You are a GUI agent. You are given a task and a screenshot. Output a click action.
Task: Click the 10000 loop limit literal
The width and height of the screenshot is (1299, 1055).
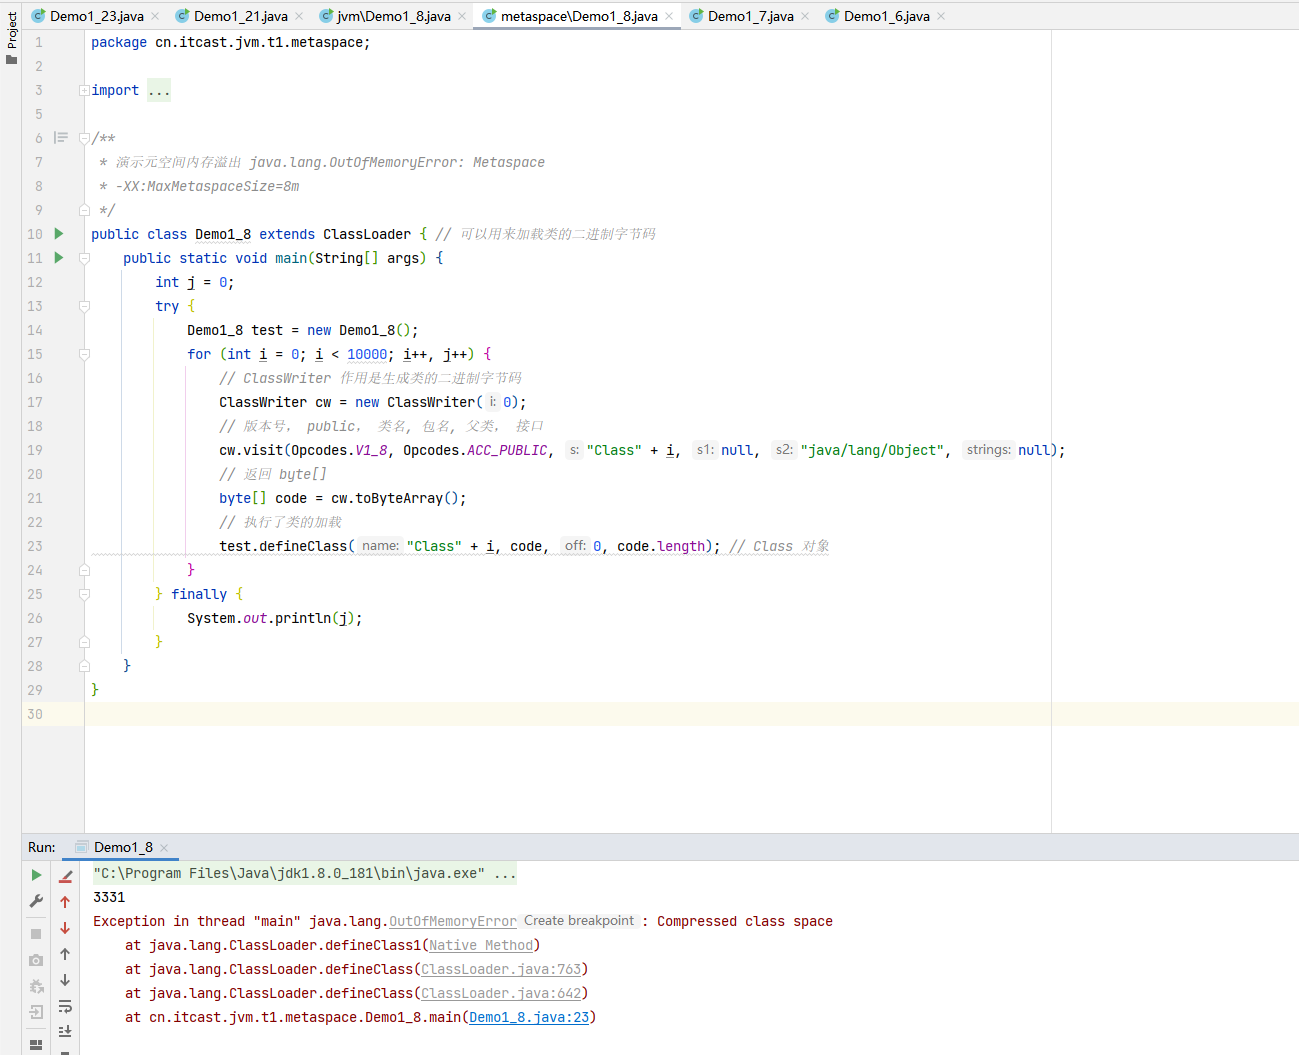pos(367,354)
